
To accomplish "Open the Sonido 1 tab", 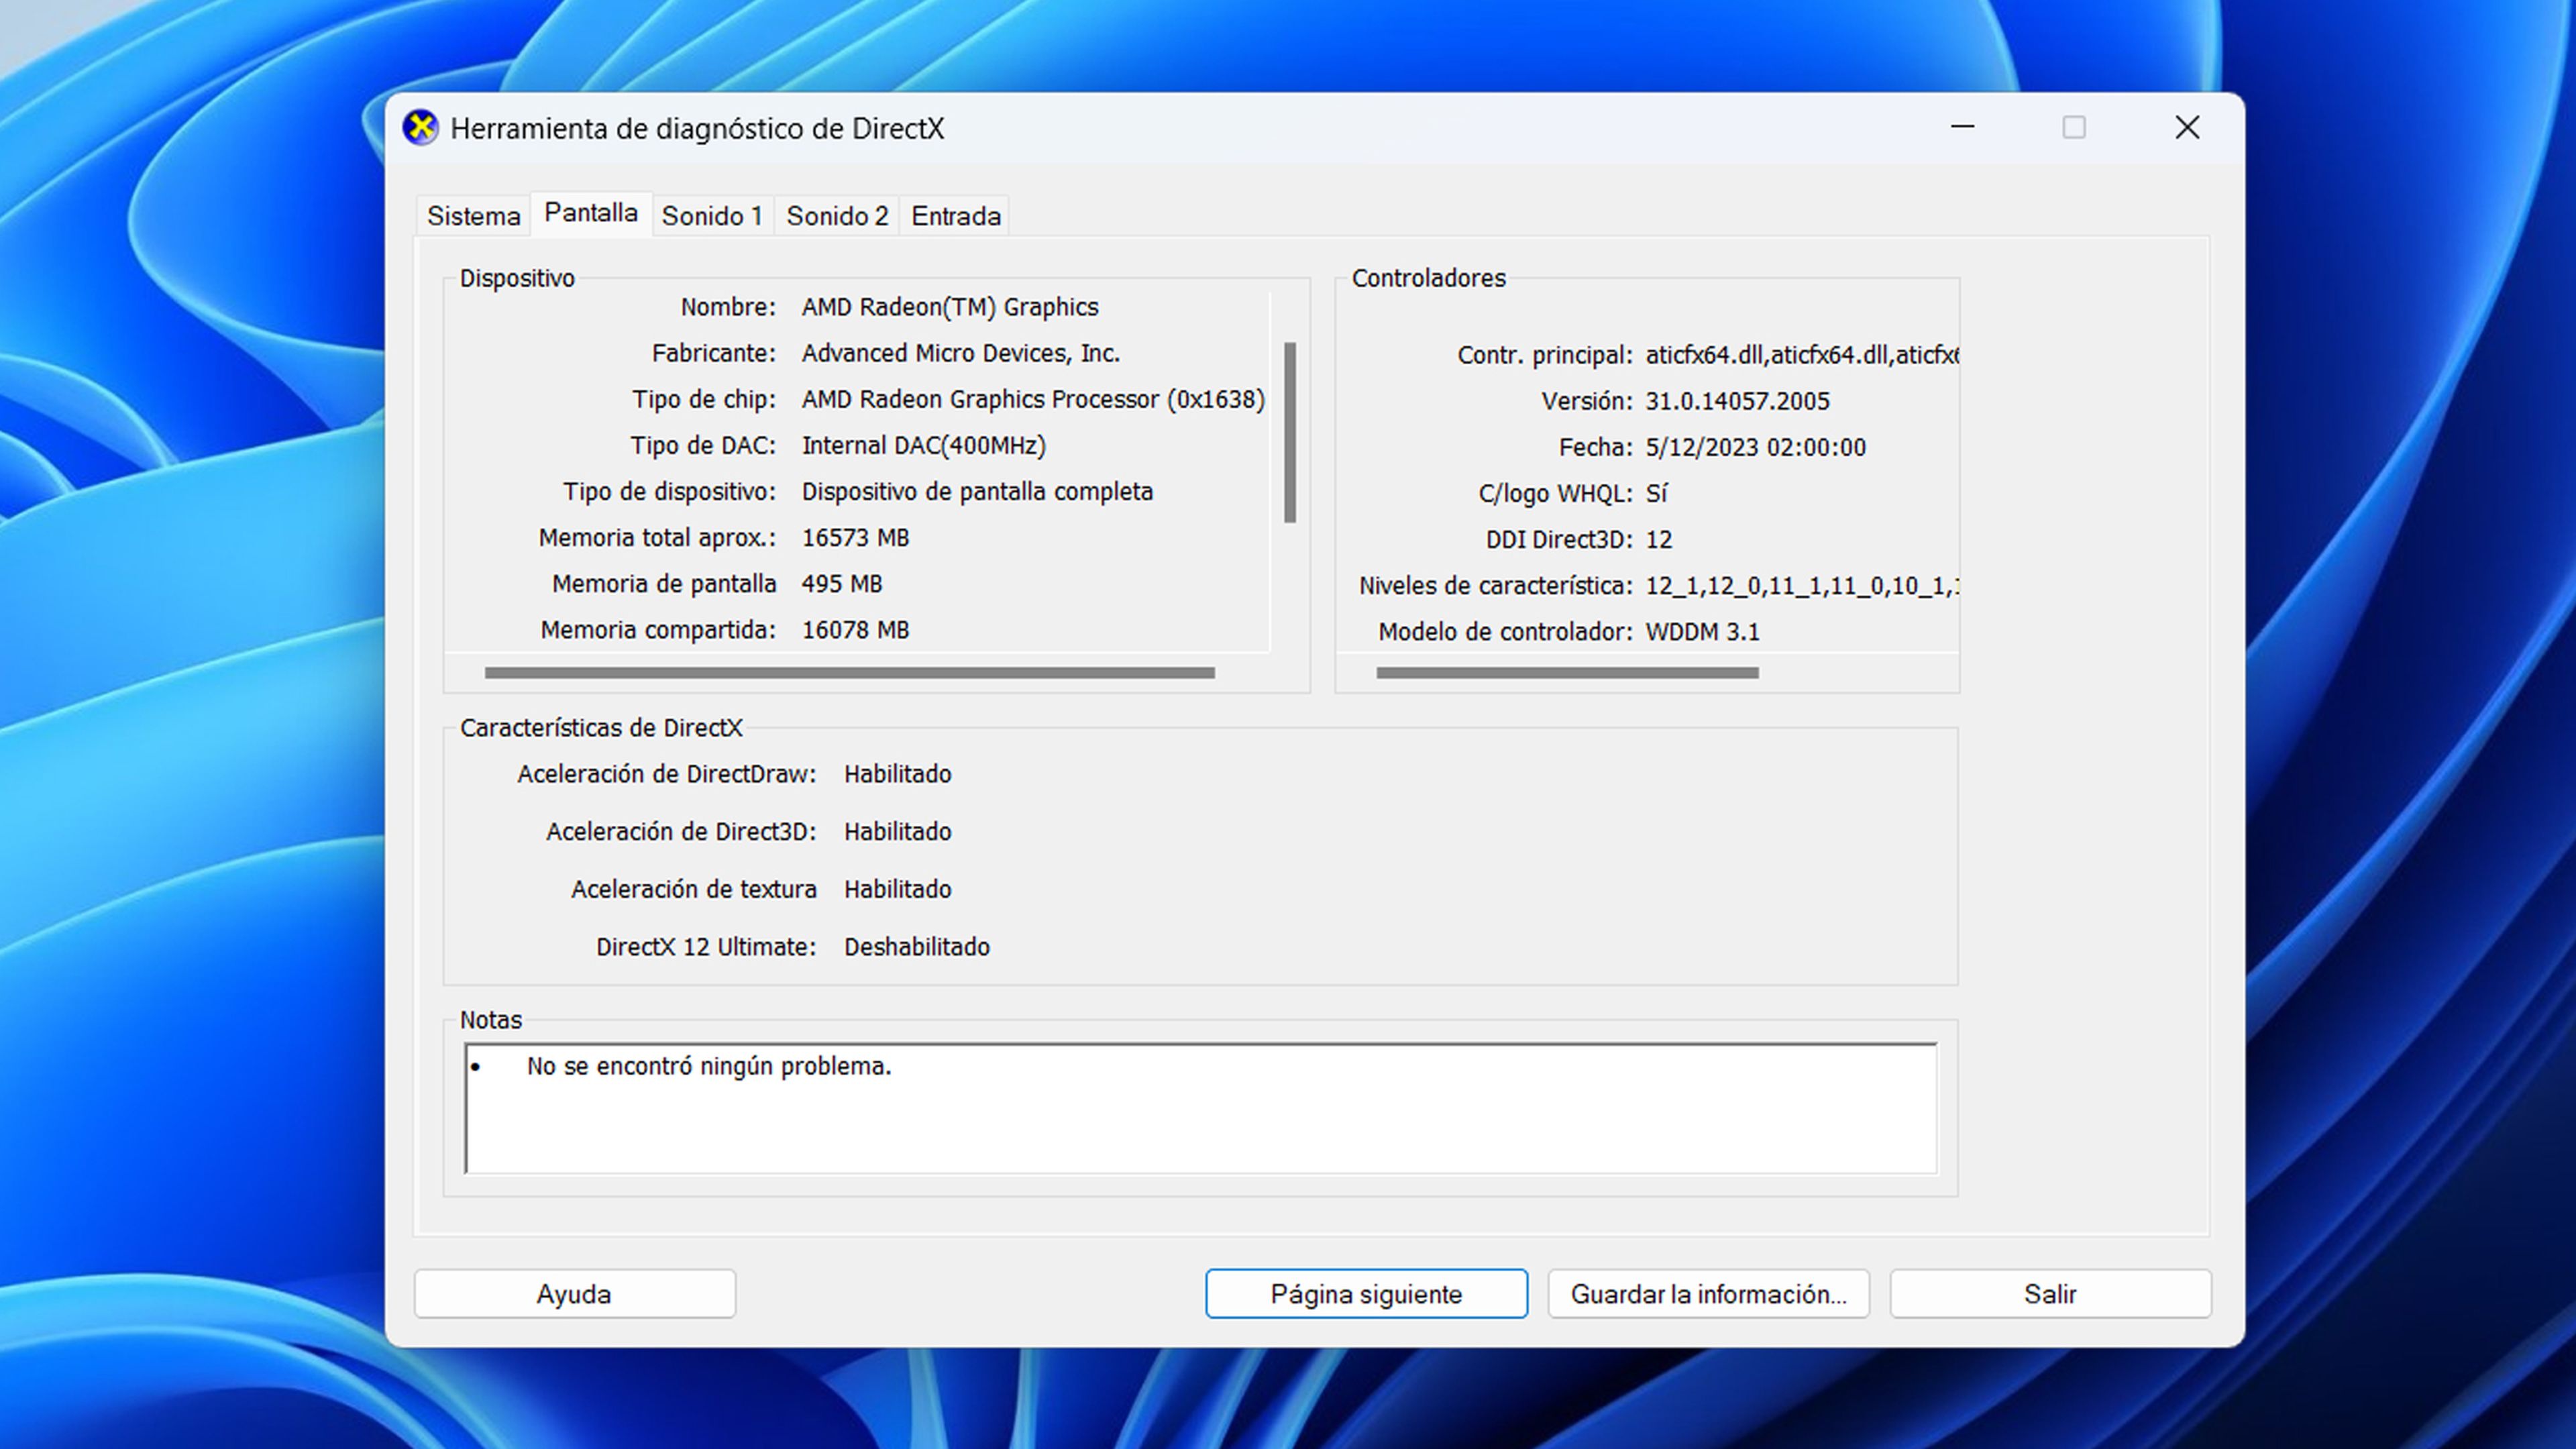I will (712, 216).
